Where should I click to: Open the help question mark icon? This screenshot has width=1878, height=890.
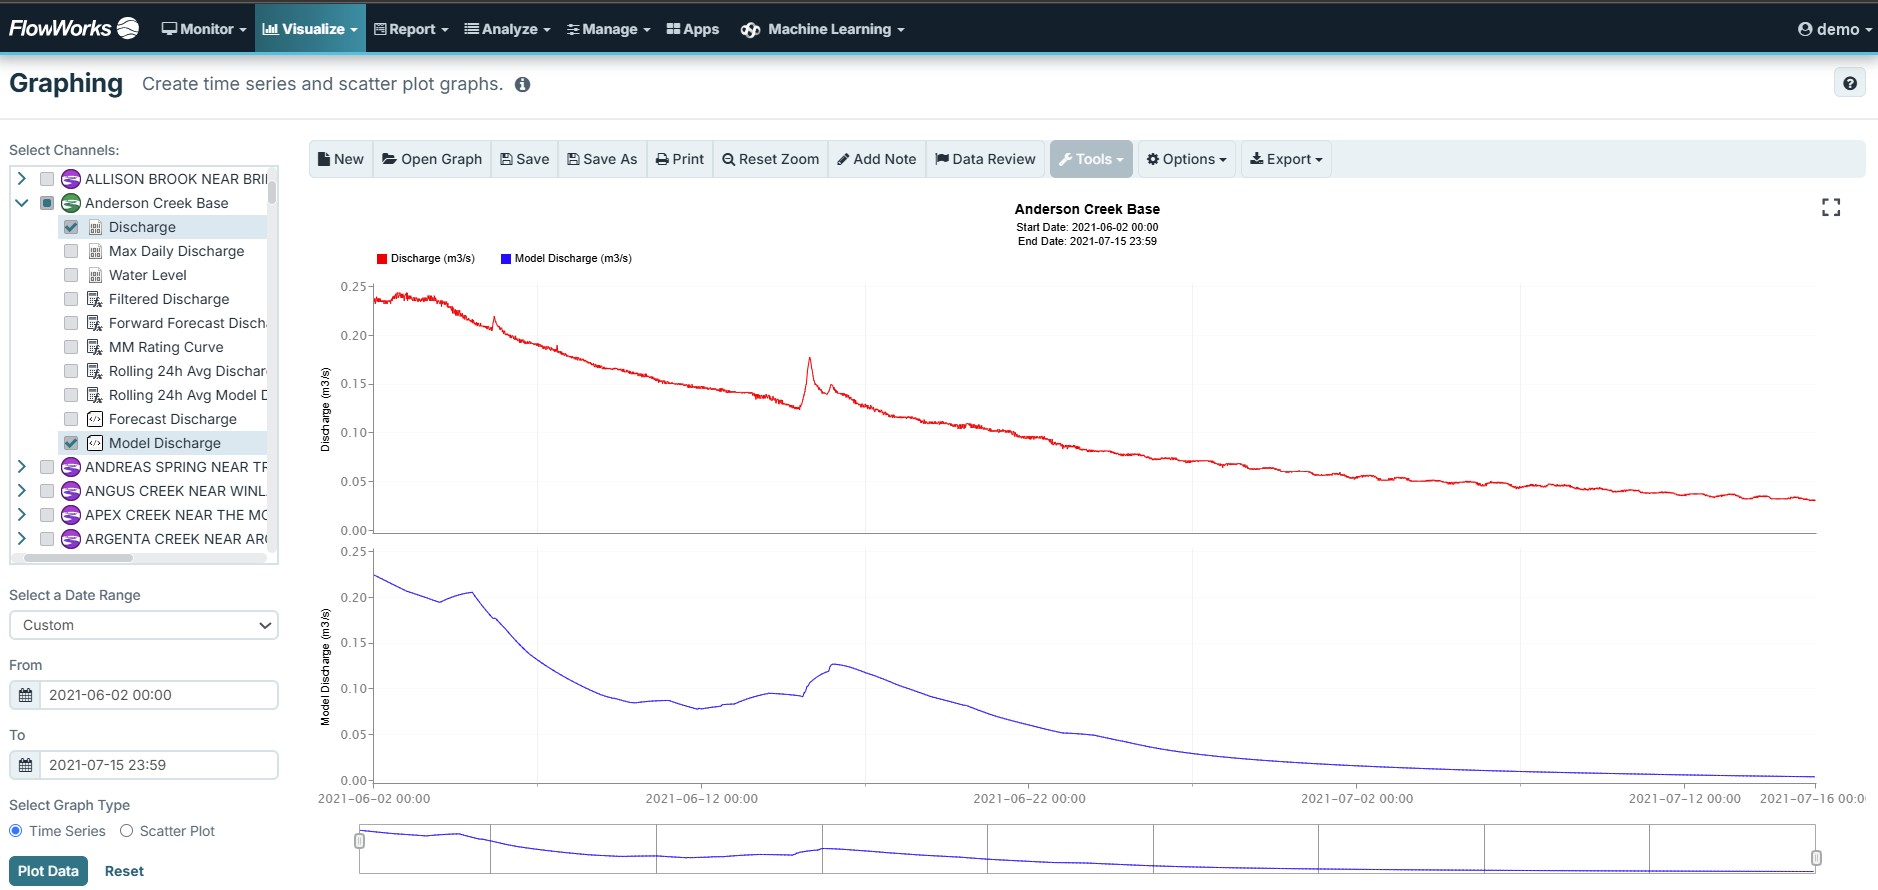[1849, 83]
